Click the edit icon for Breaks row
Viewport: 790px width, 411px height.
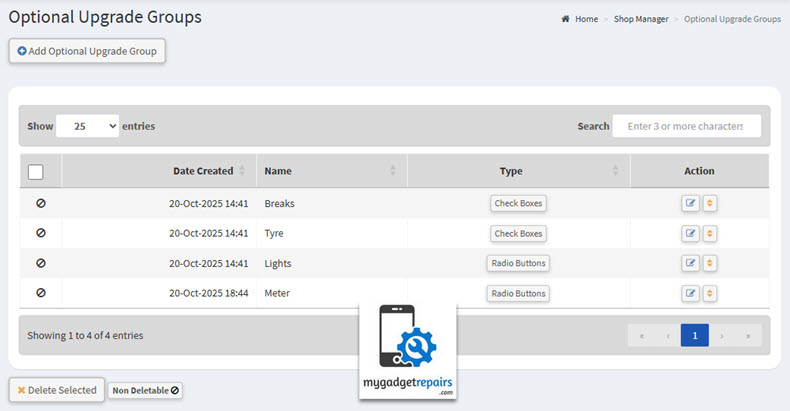point(690,204)
